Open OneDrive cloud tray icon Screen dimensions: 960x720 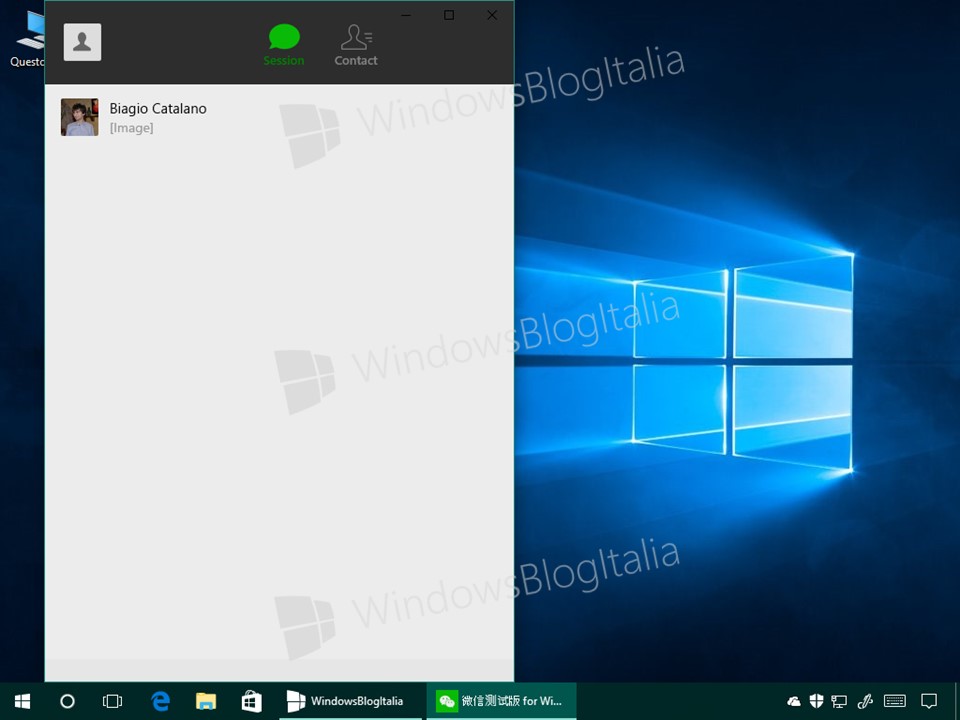click(x=793, y=701)
